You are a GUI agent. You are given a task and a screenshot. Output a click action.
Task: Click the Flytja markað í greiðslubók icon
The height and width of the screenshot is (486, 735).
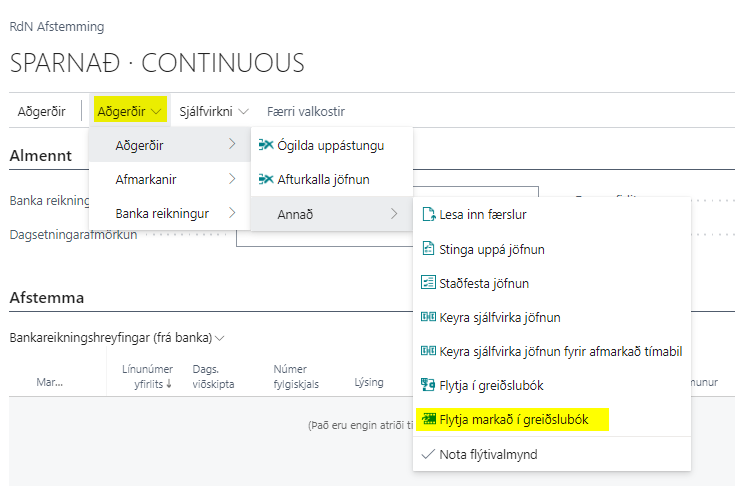[x=429, y=420]
